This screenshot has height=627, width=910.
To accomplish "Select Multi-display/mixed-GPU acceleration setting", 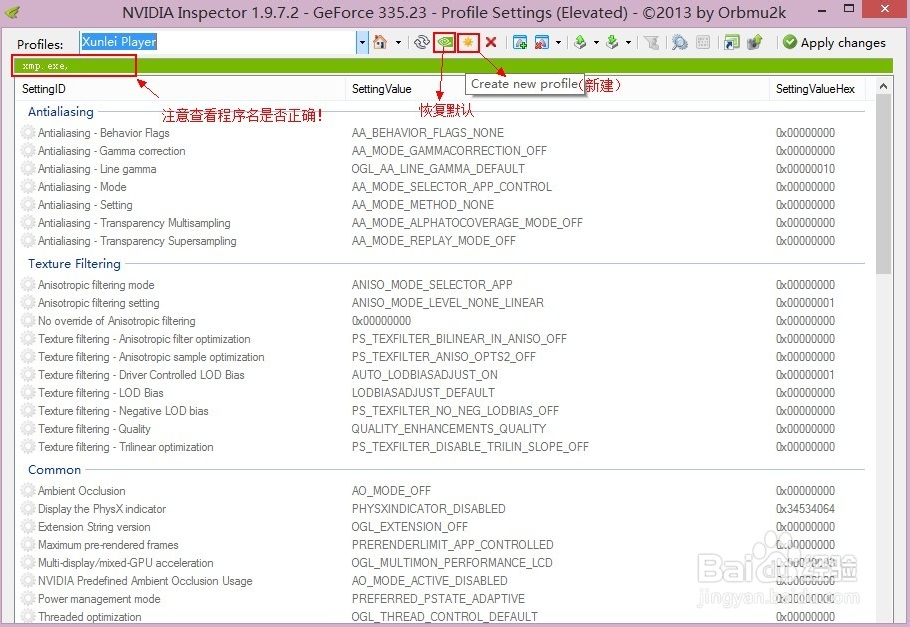I will click(125, 563).
